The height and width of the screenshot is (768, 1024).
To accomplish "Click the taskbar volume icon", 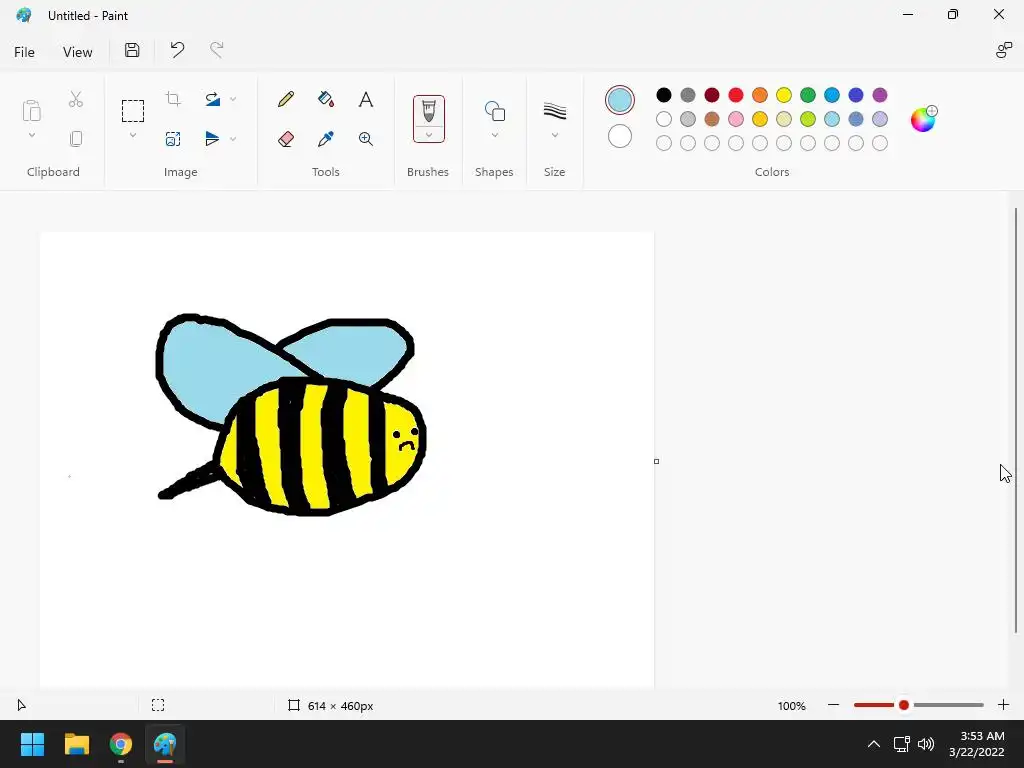I will (x=926, y=744).
